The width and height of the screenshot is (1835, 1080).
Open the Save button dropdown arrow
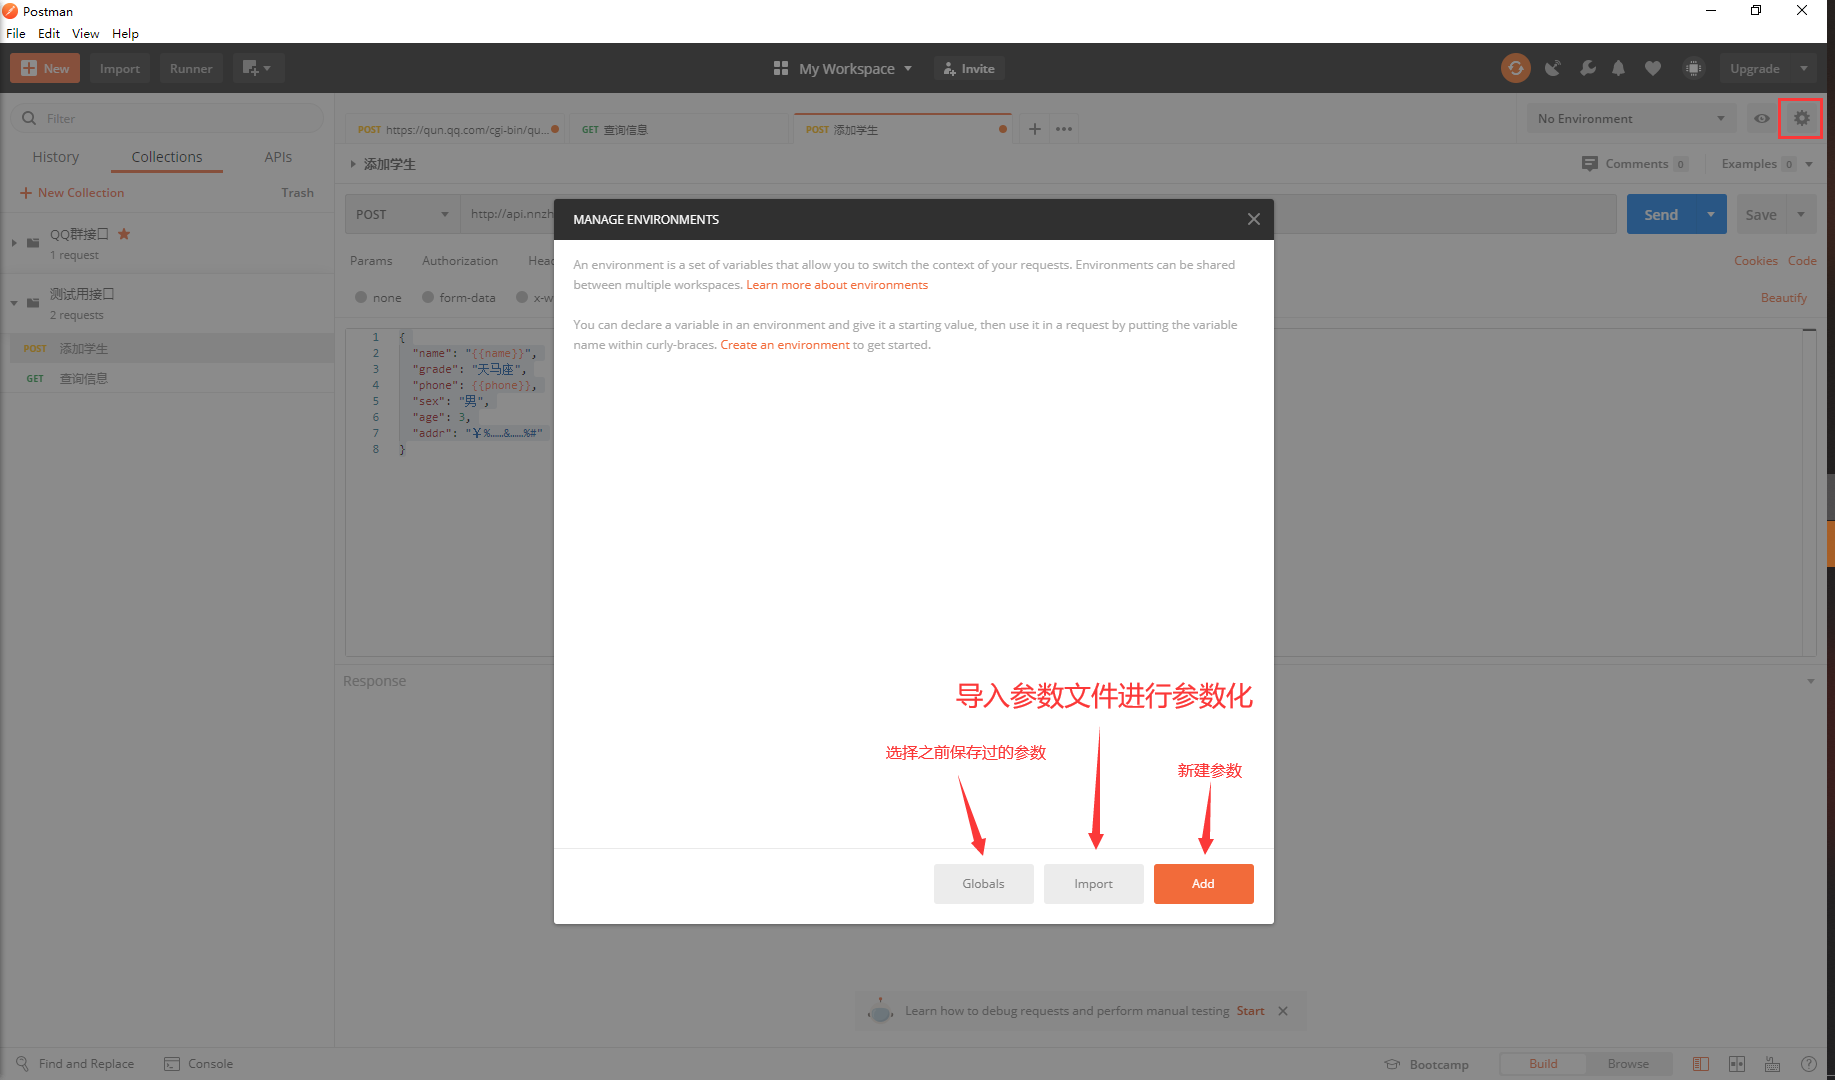(1801, 214)
